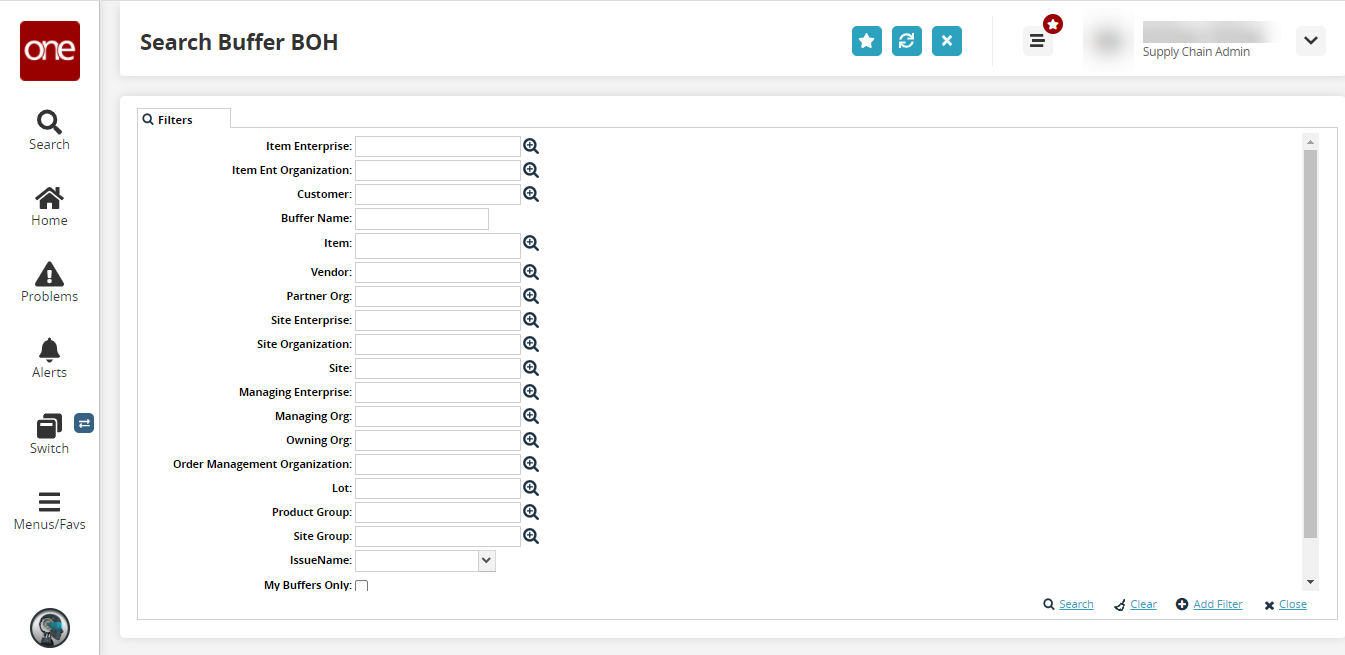This screenshot has width=1345, height=655.
Task: Open the header list menu icon
Action: (x=1037, y=41)
